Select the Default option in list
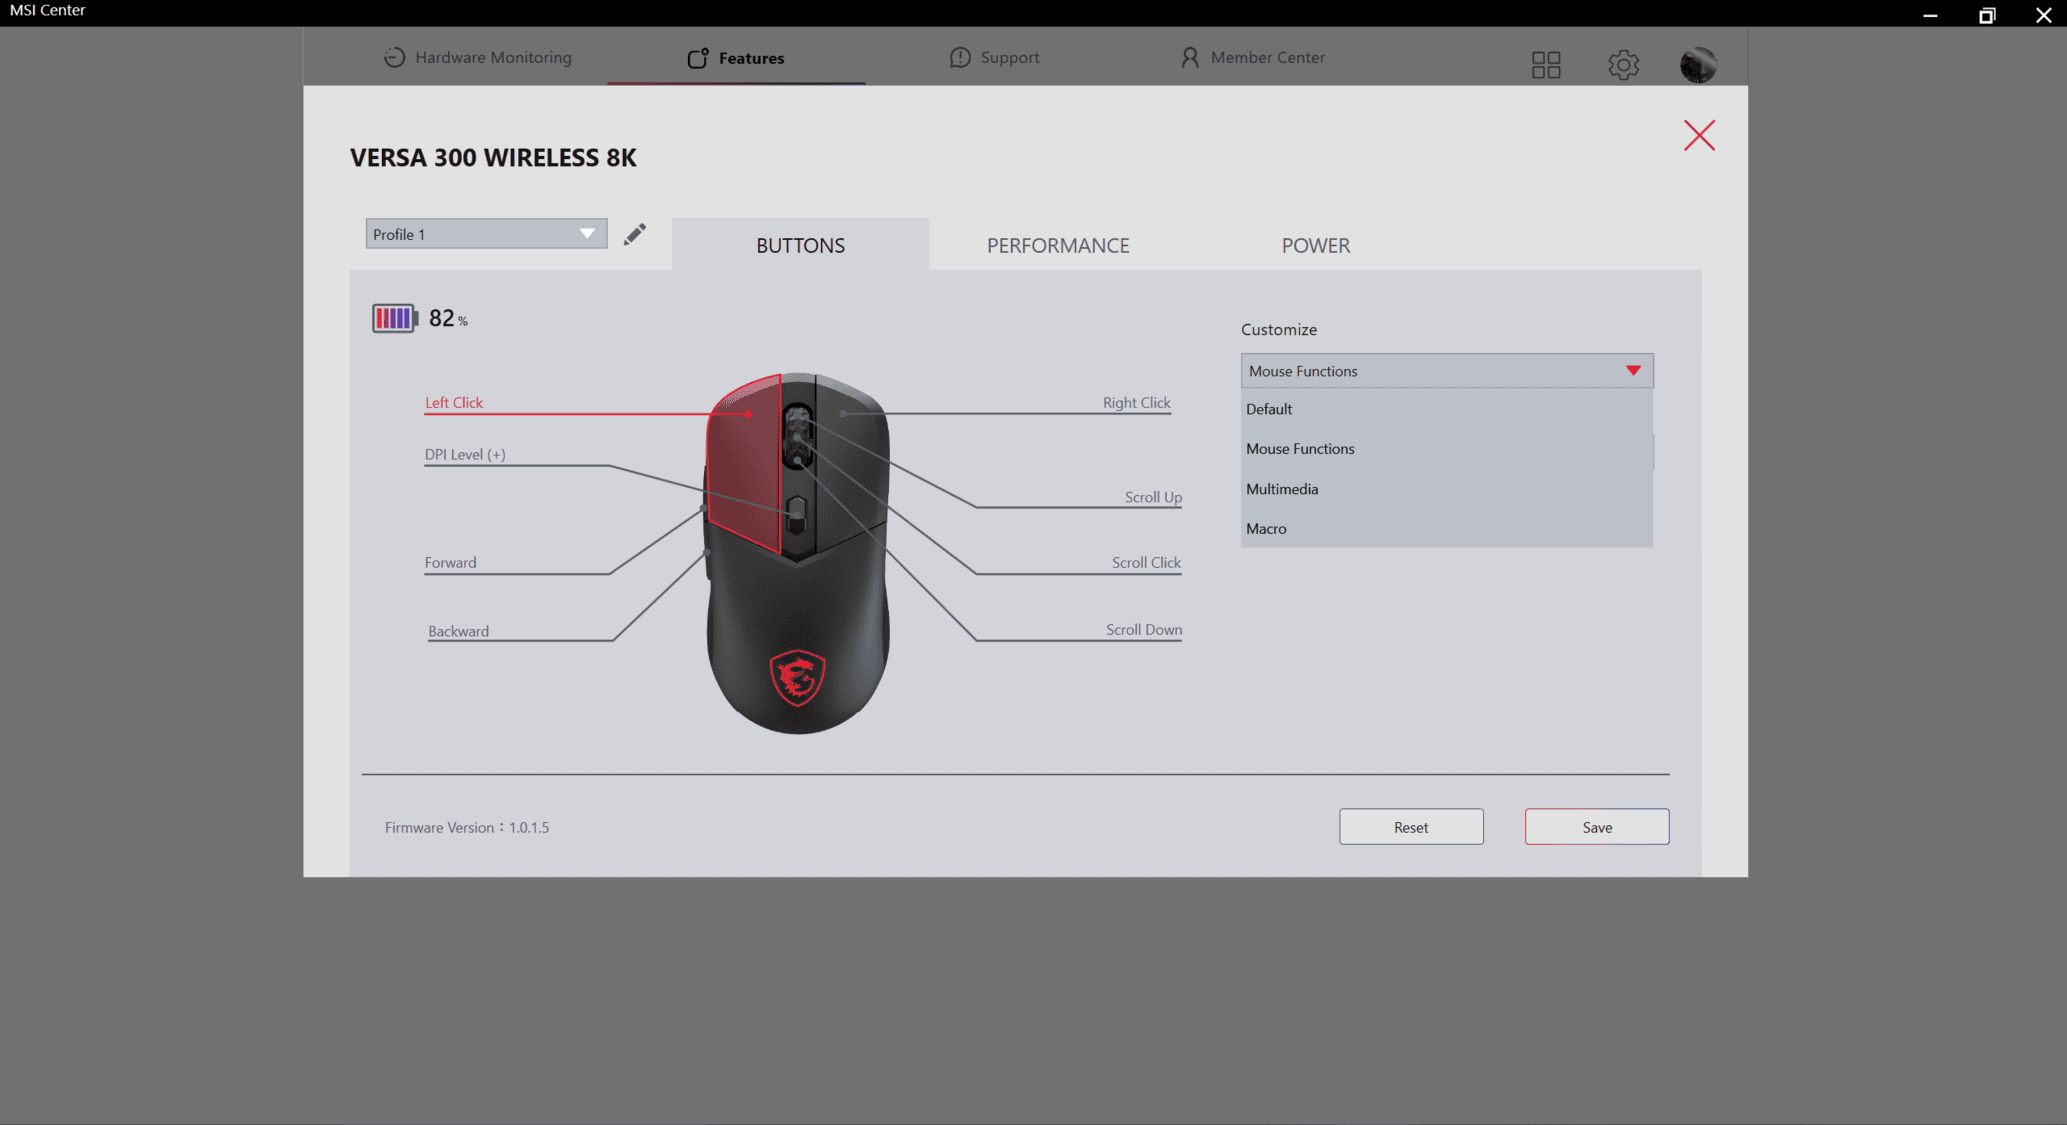The height and width of the screenshot is (1125, 2067). click(x=1269, y=409)
